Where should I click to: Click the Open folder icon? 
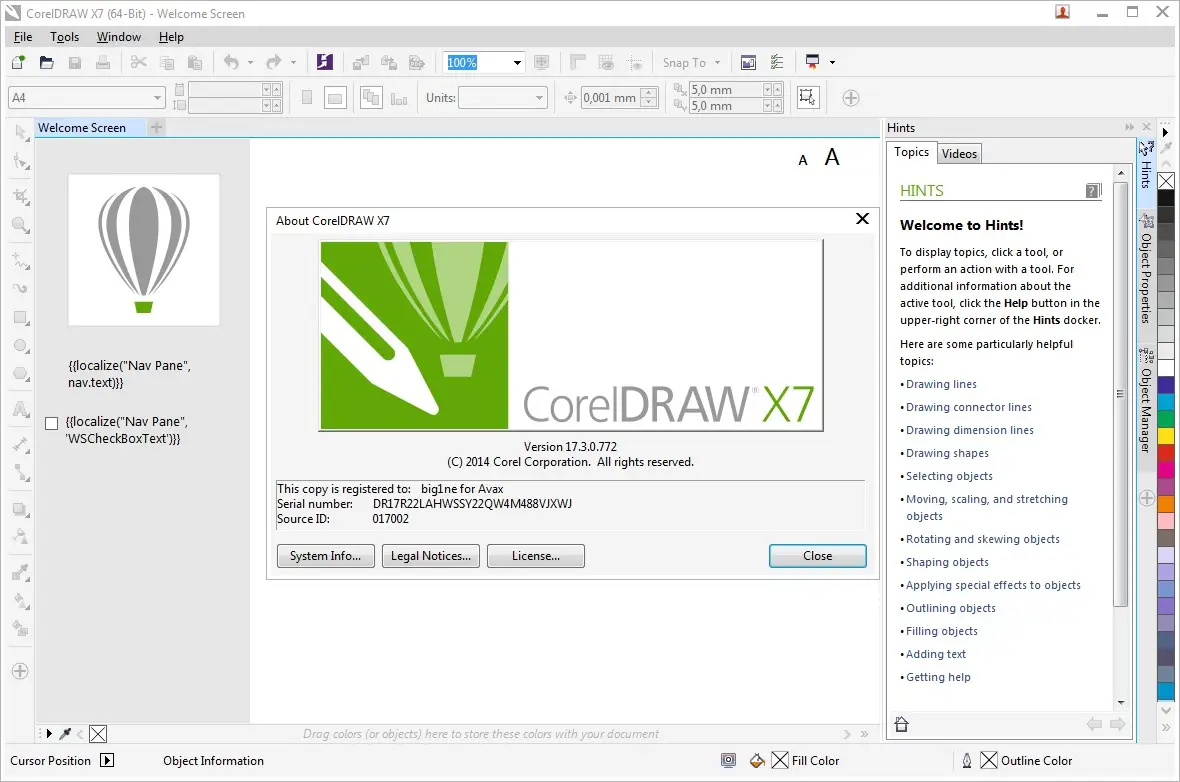pos(47,62)
